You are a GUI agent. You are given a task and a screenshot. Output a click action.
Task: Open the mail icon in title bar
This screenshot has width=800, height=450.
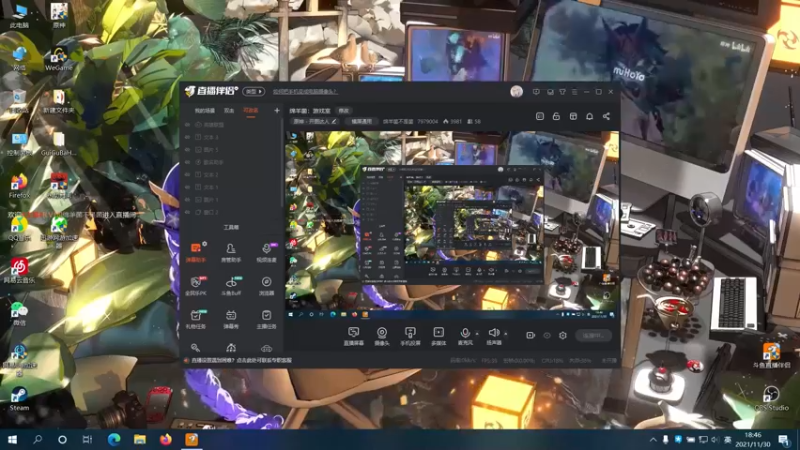click(549, 92)
